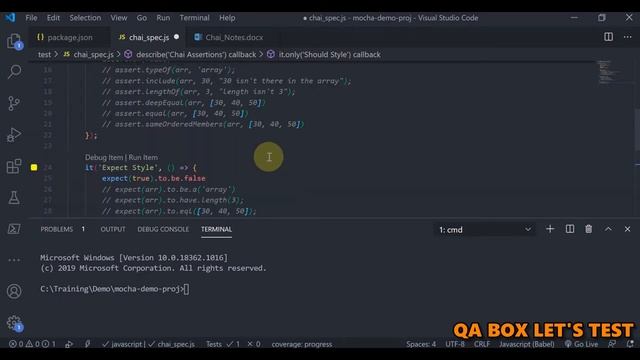Open the Help menu

[227, 18]
